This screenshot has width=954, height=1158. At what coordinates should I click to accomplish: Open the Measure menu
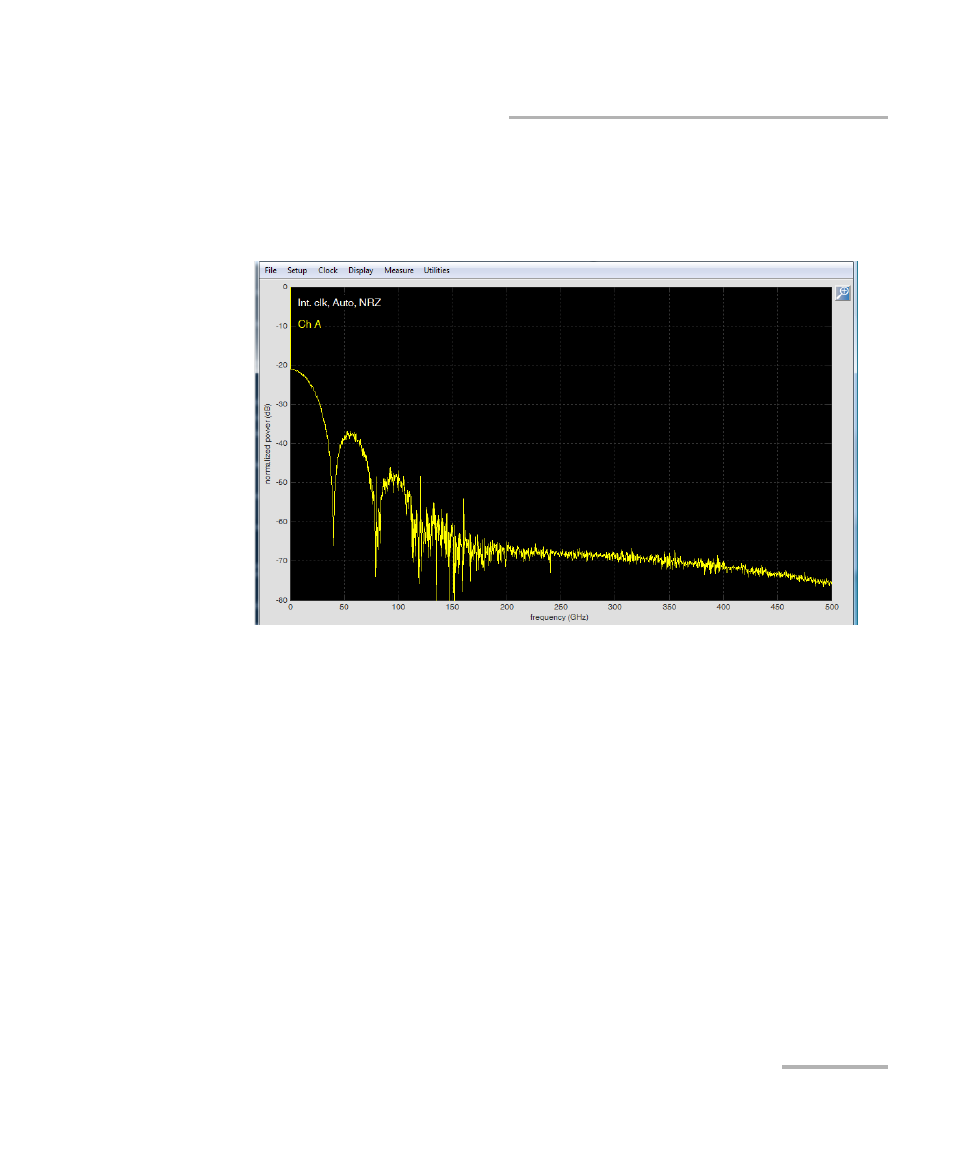point(399,270)
